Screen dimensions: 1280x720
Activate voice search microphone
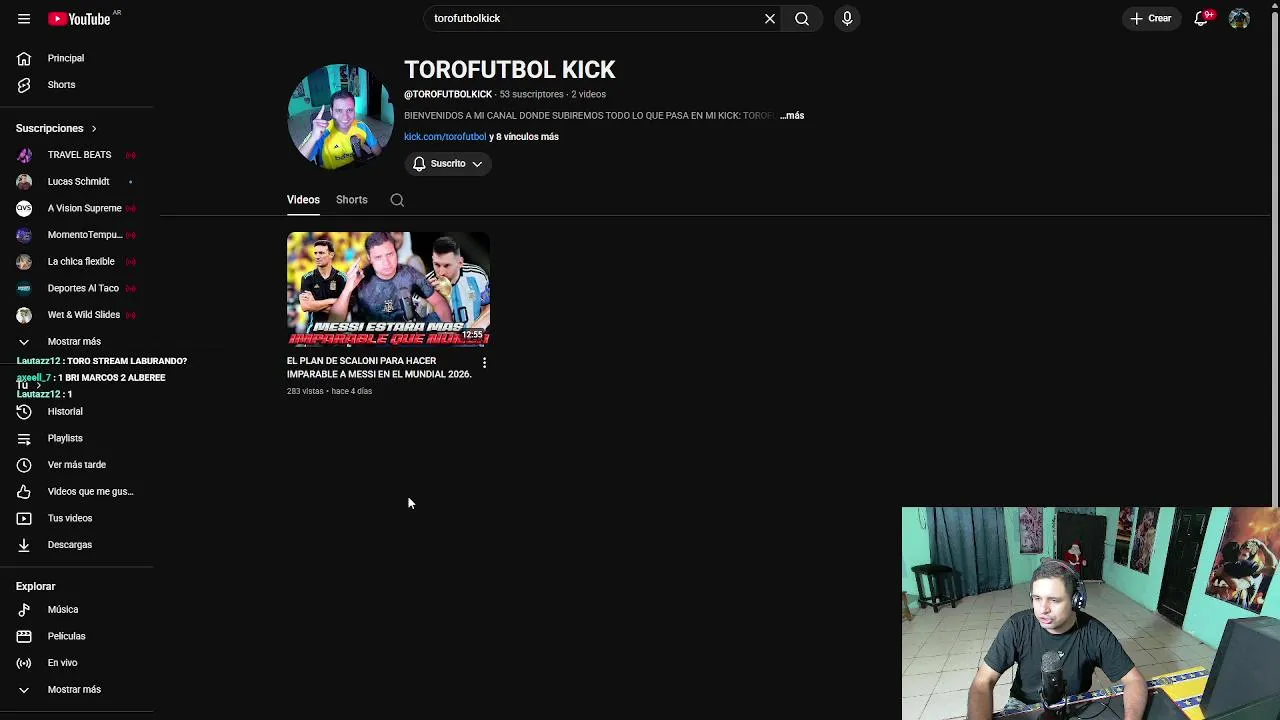[x=847, y=18]
